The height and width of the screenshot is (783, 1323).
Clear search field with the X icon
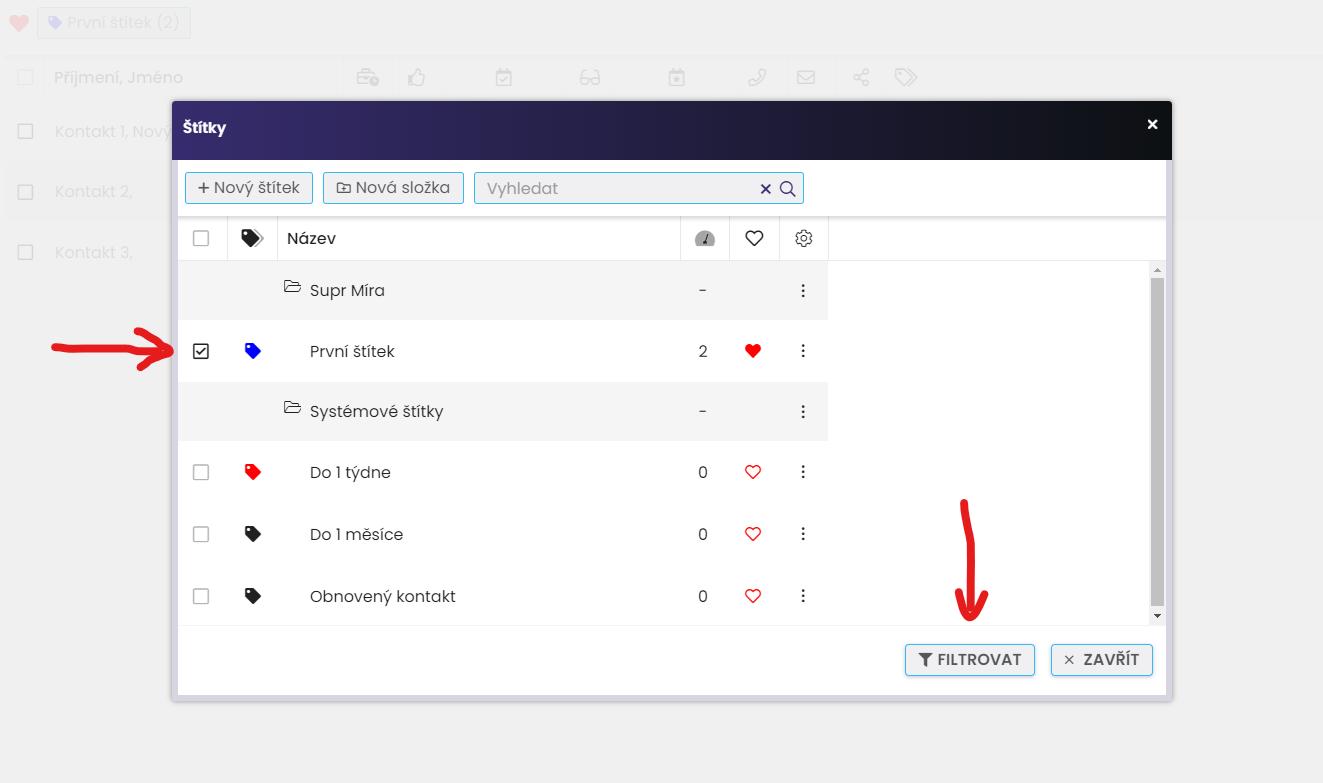click(x=766, y=189)
